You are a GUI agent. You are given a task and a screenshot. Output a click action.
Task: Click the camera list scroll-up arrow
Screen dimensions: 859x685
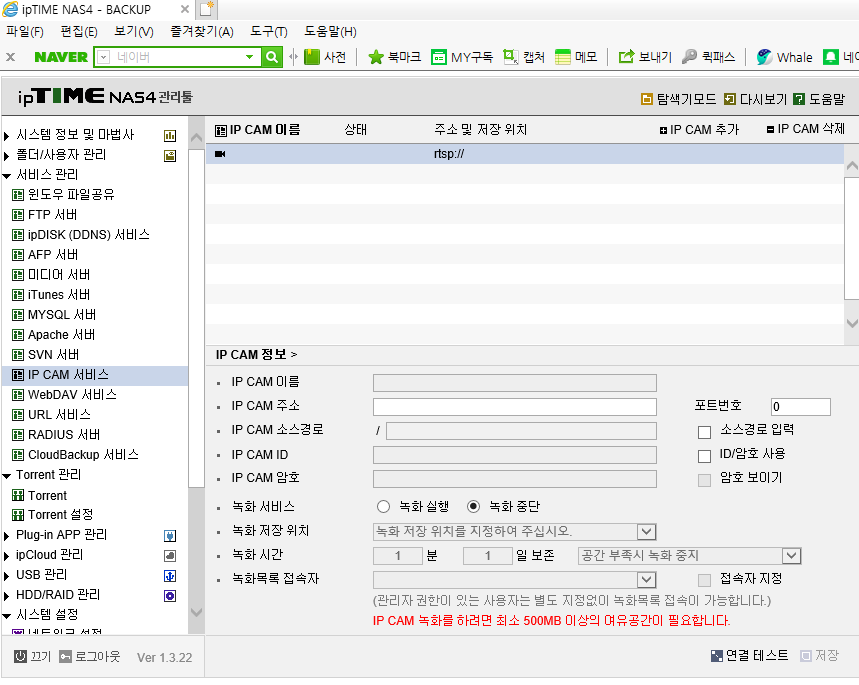852,165
